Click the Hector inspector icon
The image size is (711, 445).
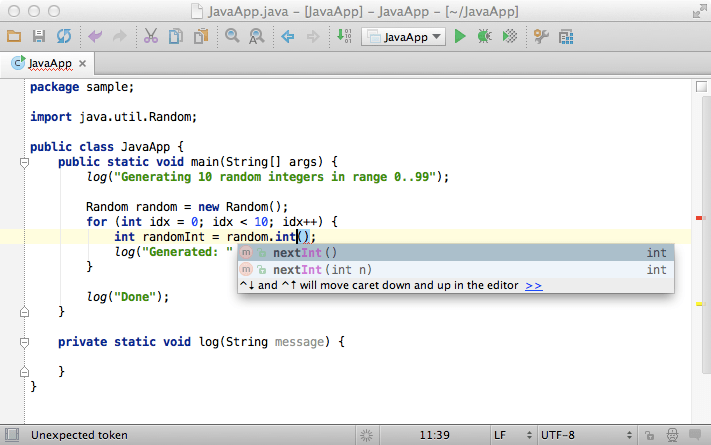click(672, 435)
